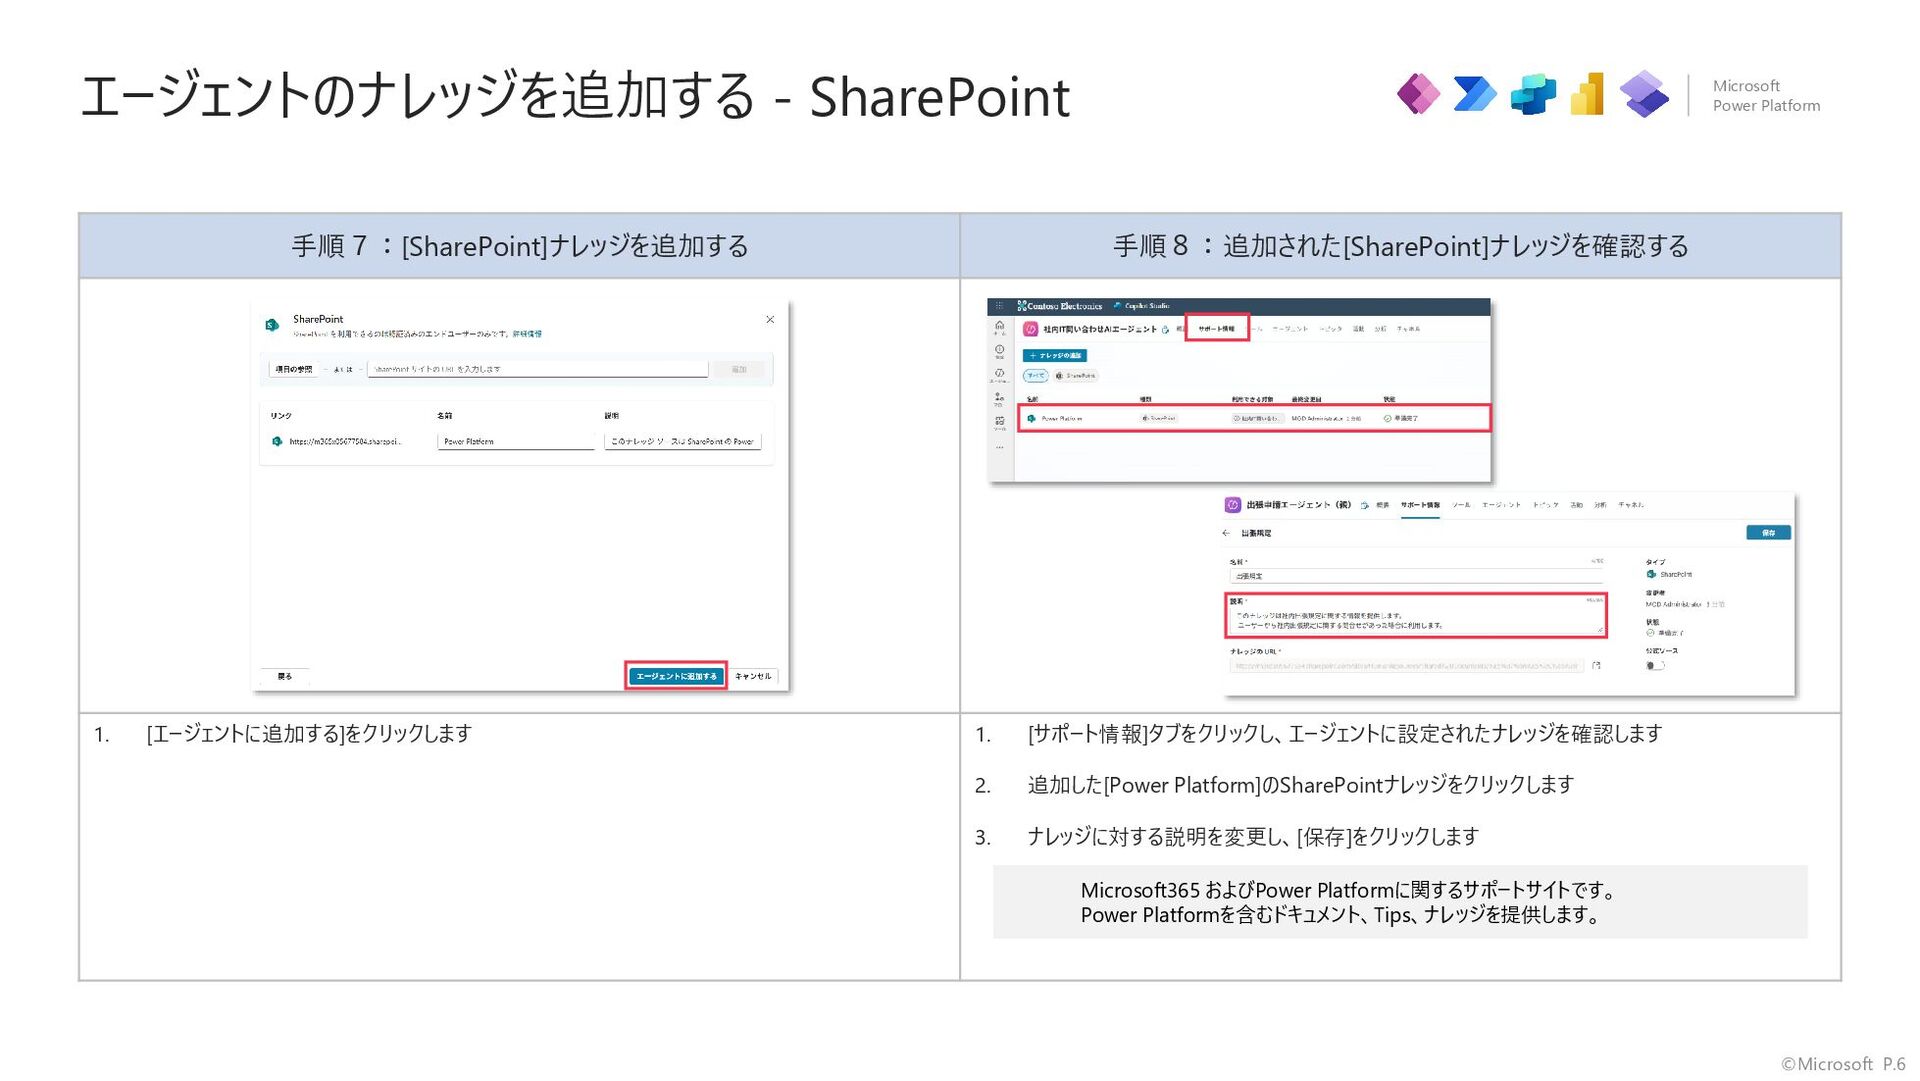Click the blue 保存 button

[x=1768, y=533]
